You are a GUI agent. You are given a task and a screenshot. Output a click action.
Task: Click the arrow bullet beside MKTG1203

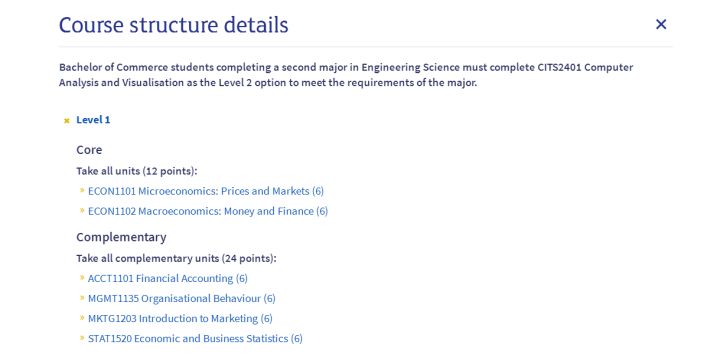(x=82, y=317)
